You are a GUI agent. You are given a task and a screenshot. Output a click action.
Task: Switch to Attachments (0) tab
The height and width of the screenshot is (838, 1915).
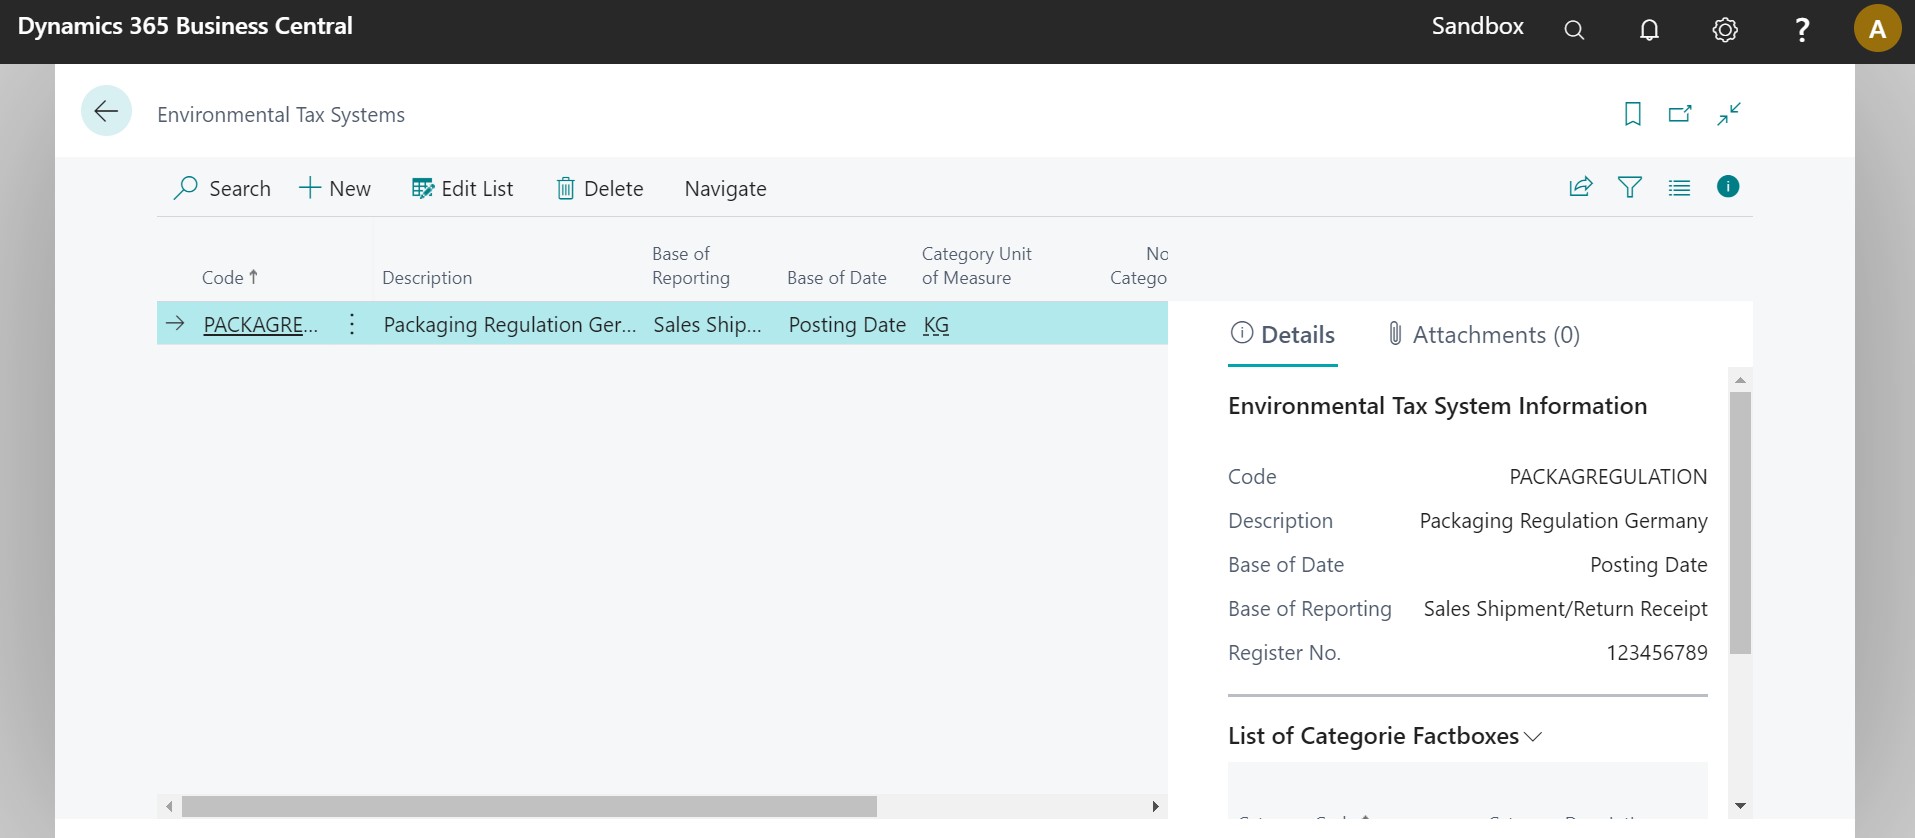[x=1483, y=335]
